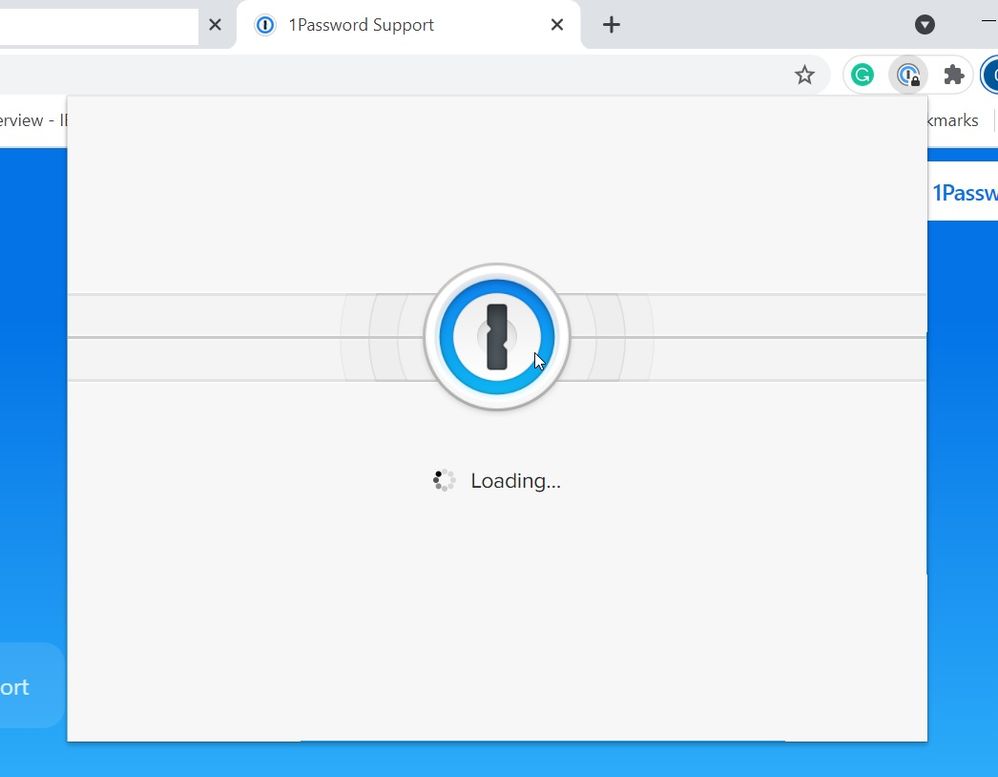The width and height of the screenshot is (998, 777).
Task: Click the 1Password keyhole logo in popup
Action: pos(497,337)
